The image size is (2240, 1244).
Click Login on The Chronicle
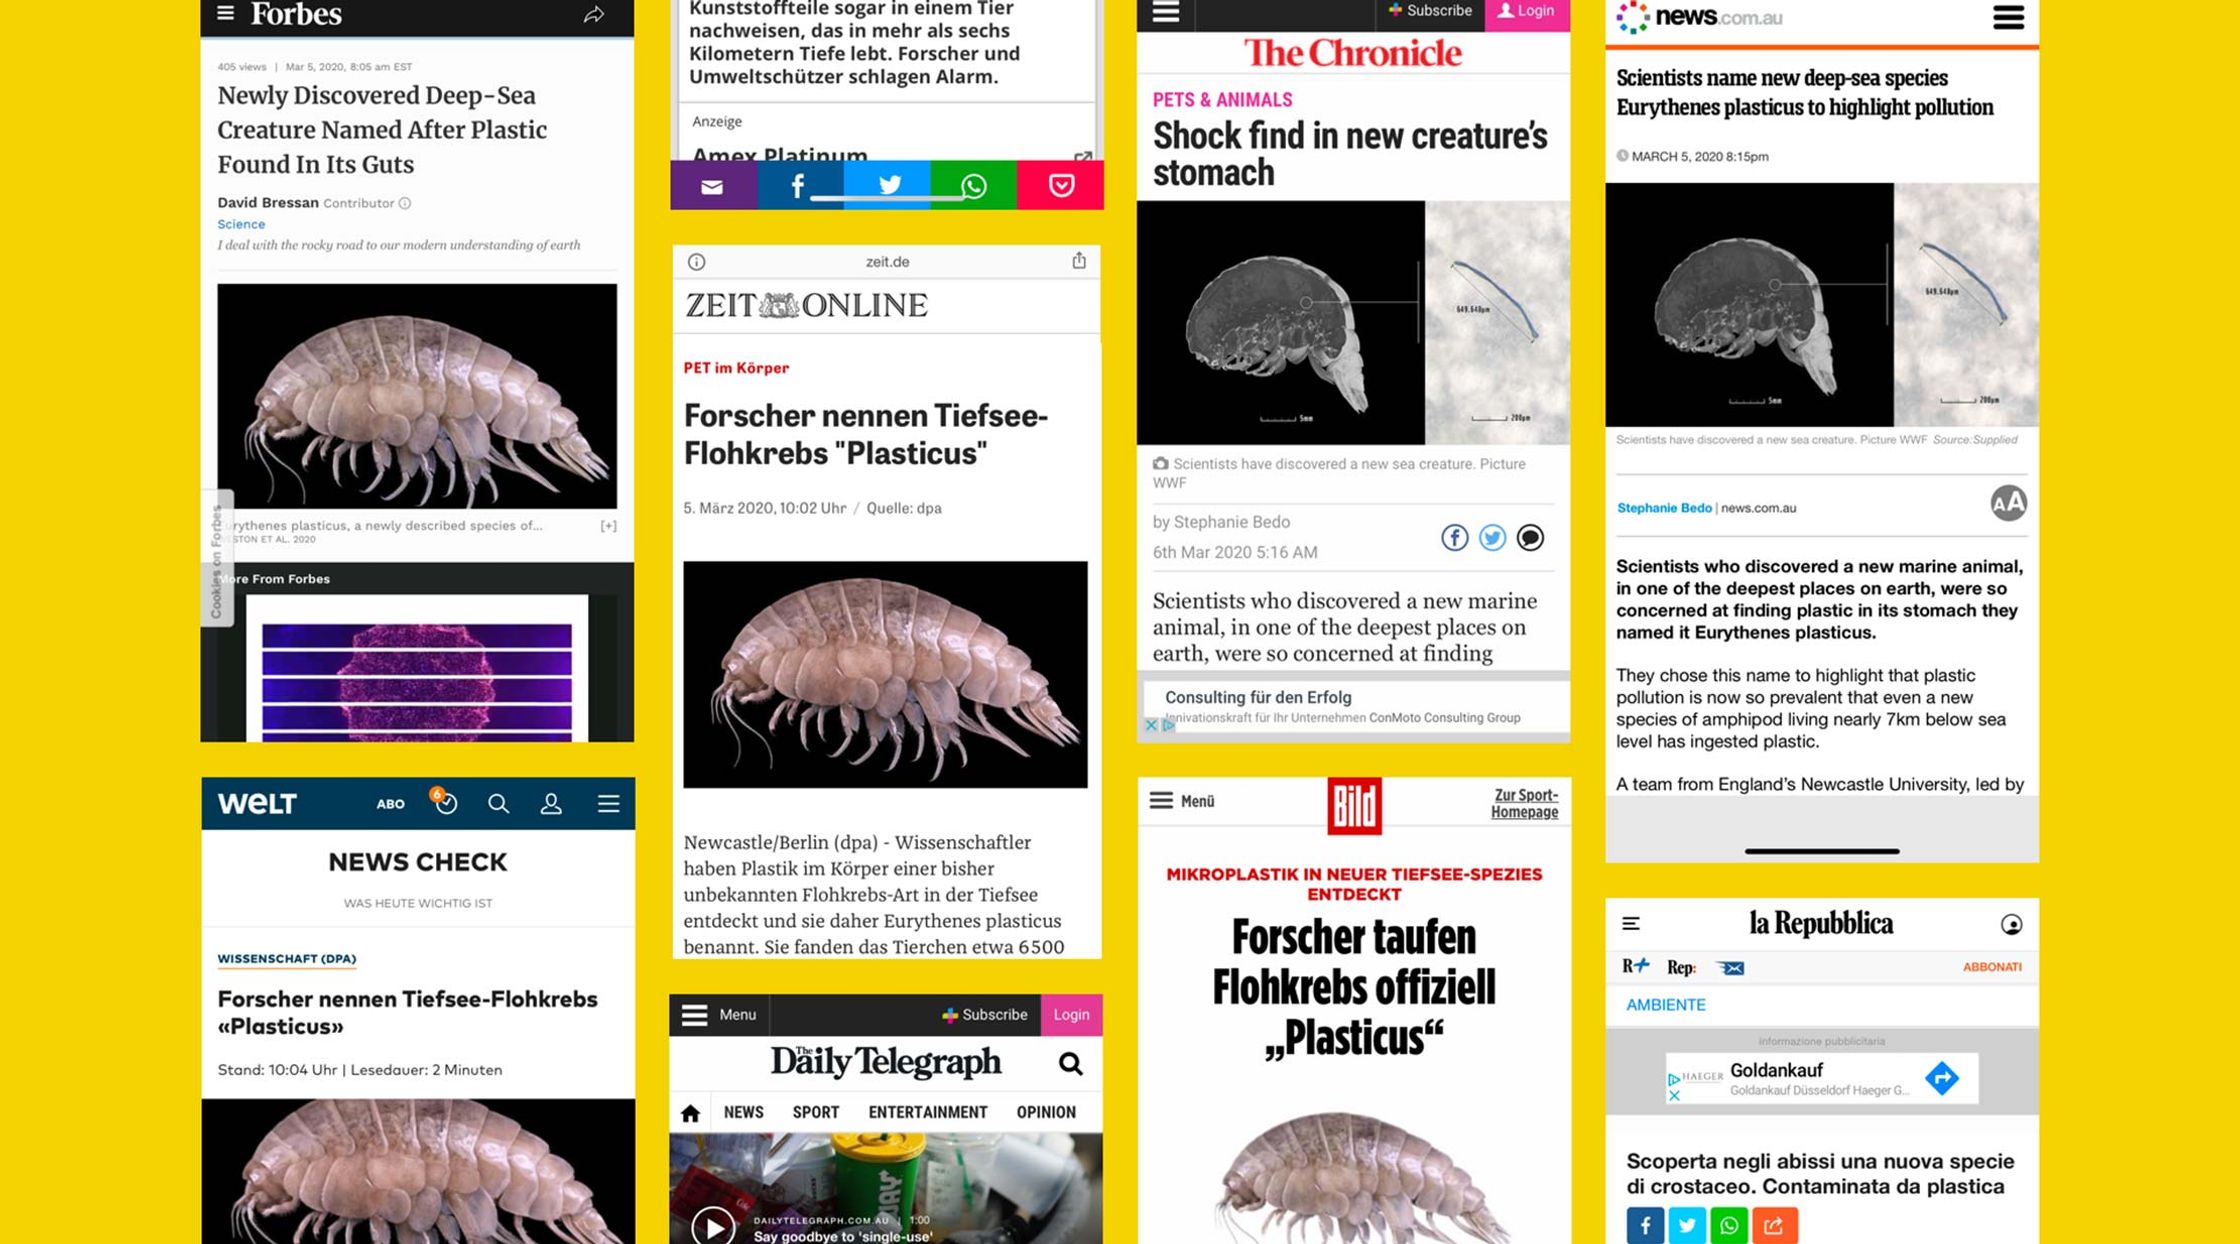[x=1527, y=13]
